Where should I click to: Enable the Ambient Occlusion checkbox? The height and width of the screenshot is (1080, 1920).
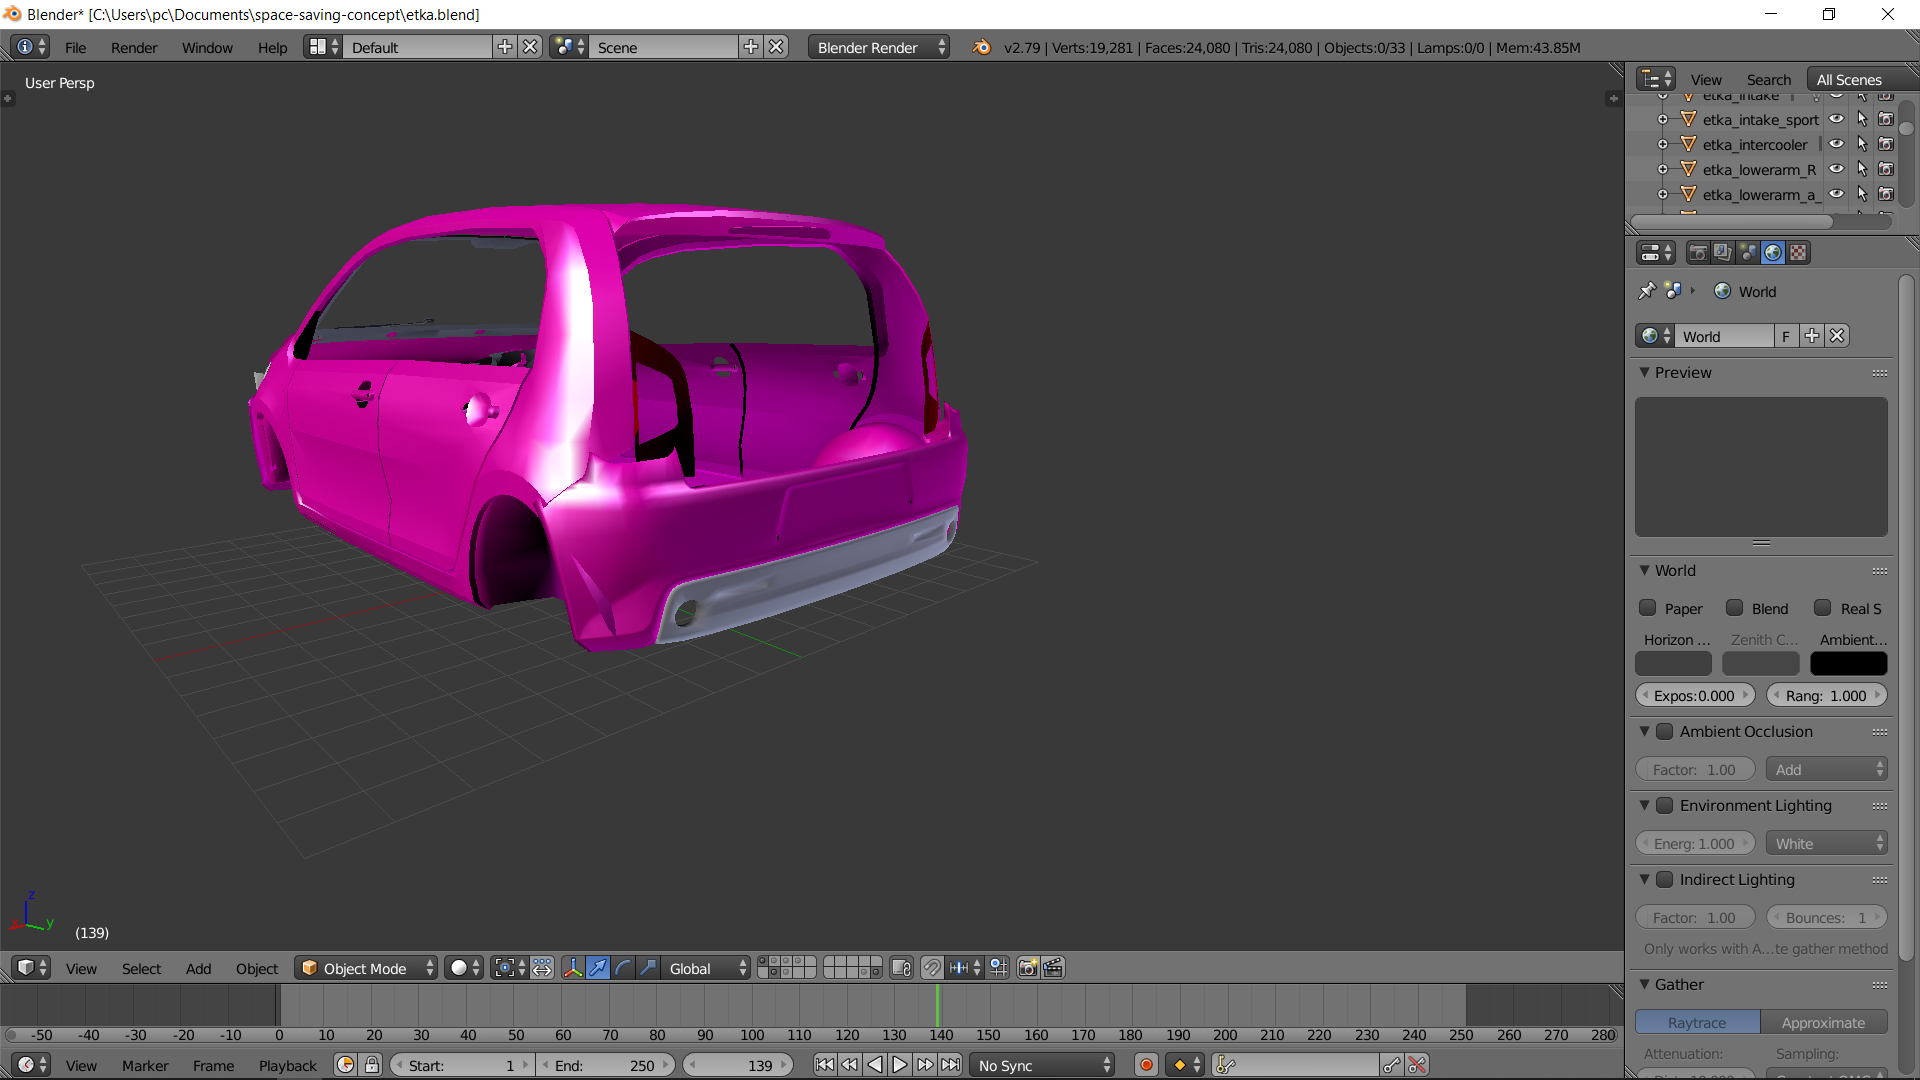tap(1665, 732)
